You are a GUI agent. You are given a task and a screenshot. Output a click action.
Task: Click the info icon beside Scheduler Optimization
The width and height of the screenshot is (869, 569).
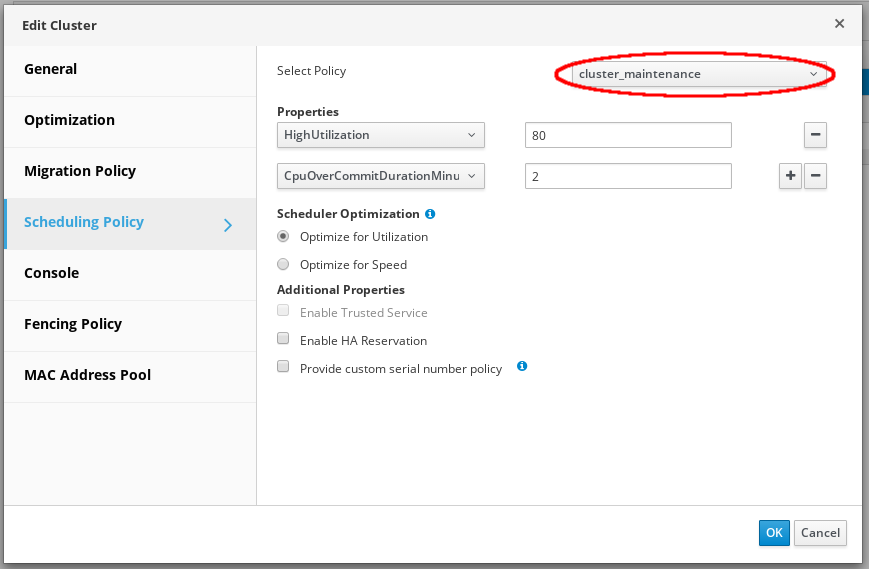(430, 214)
